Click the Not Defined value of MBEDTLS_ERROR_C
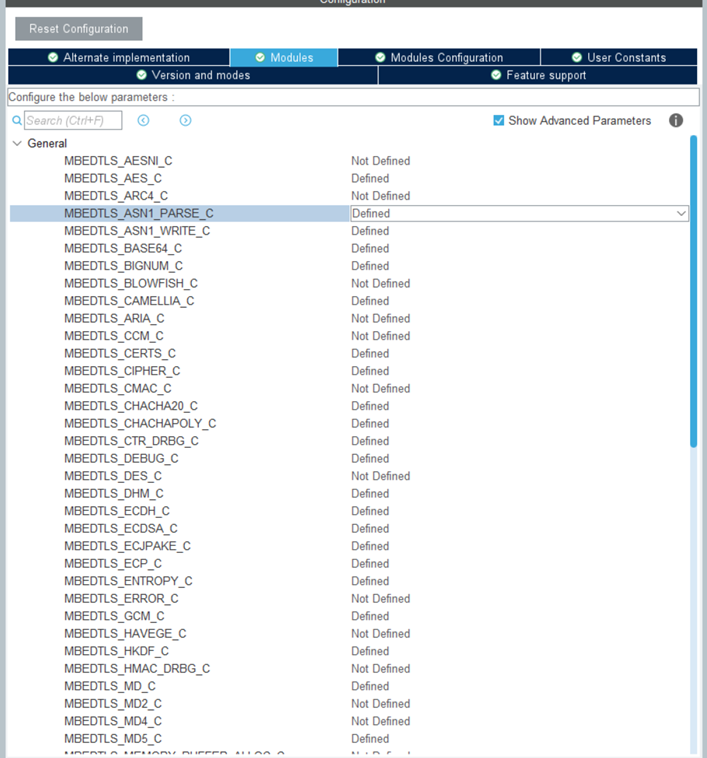707x758 pixels. click(381, 598)
